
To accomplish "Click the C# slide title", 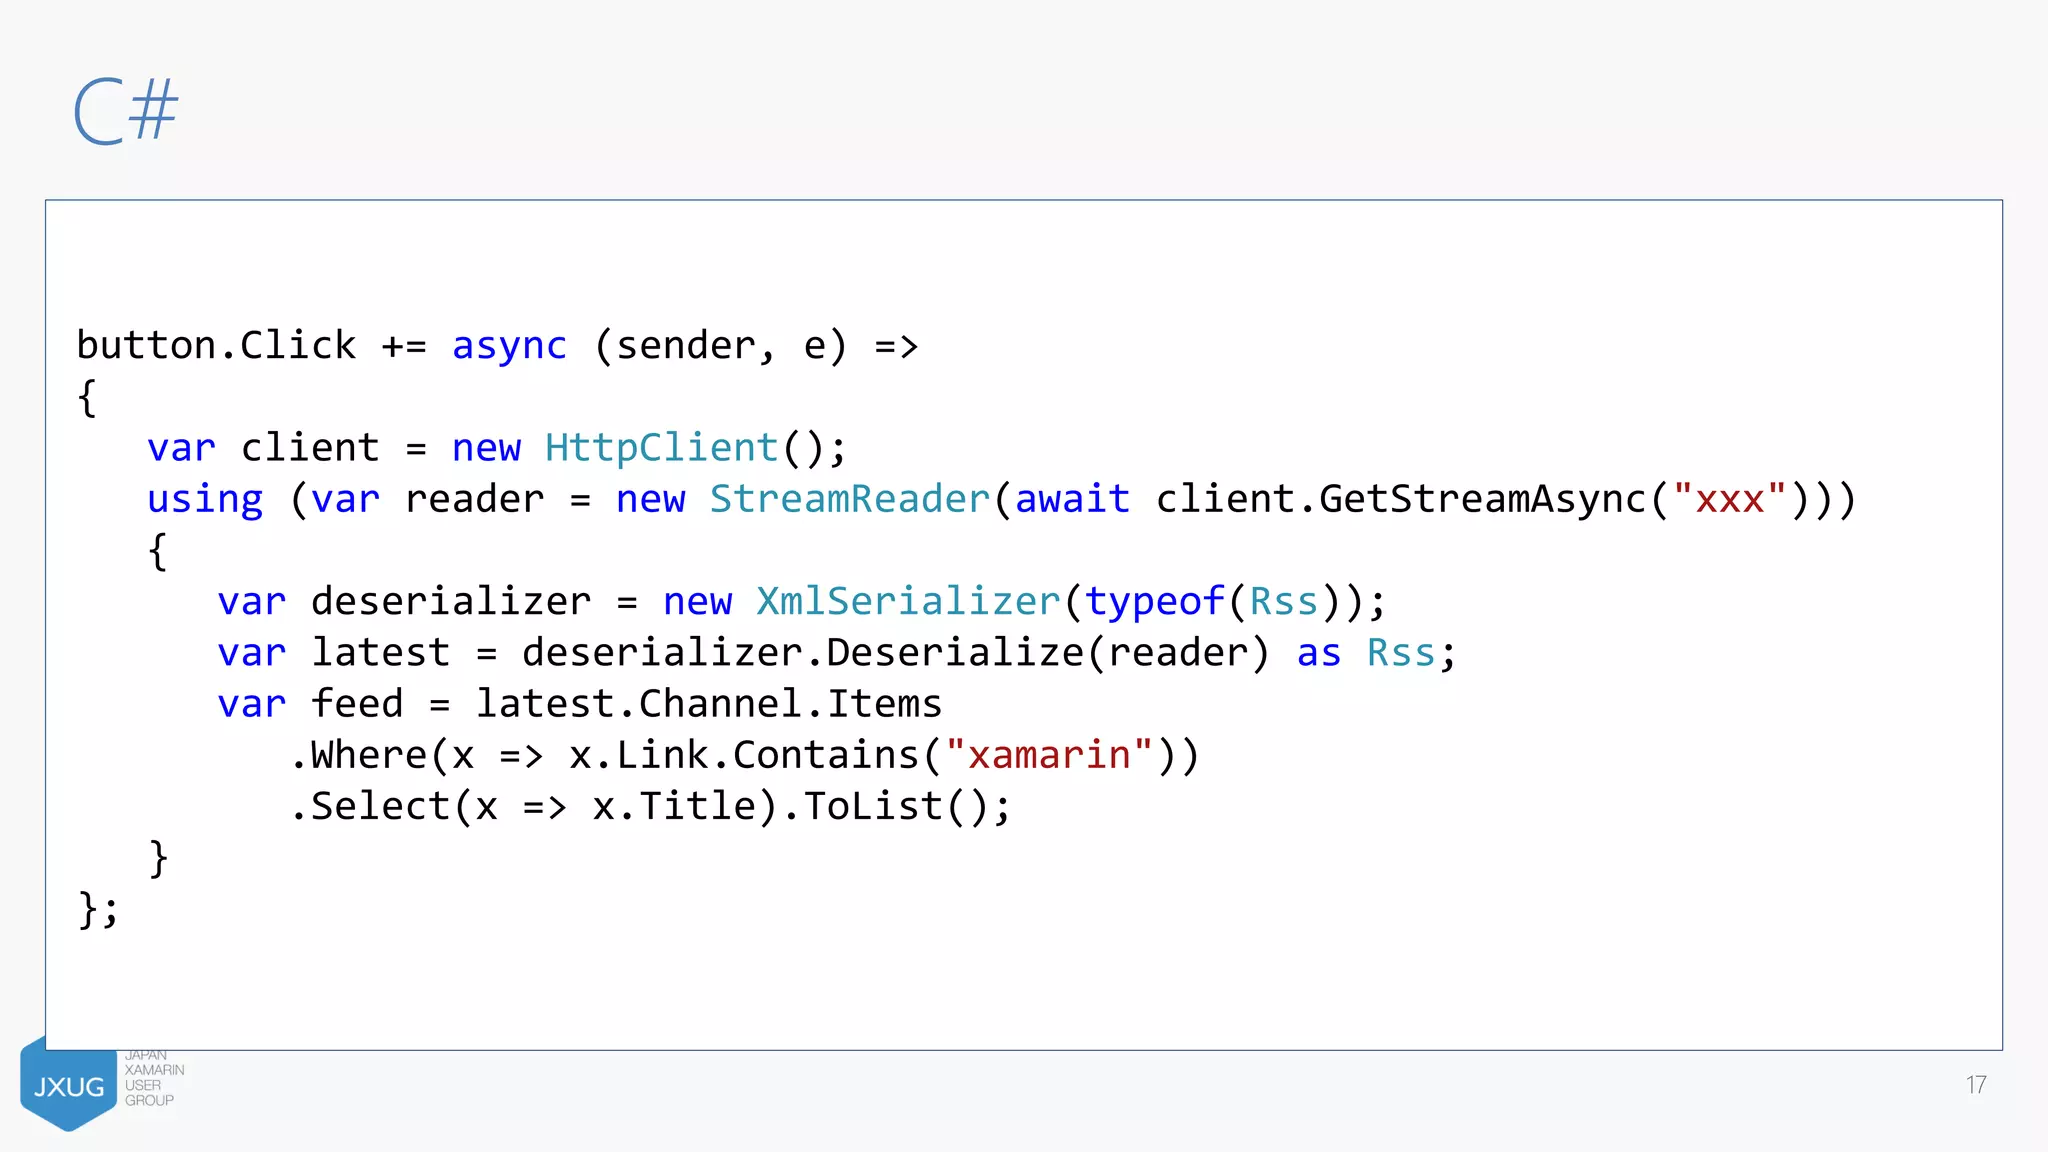I will coord(126,111).
